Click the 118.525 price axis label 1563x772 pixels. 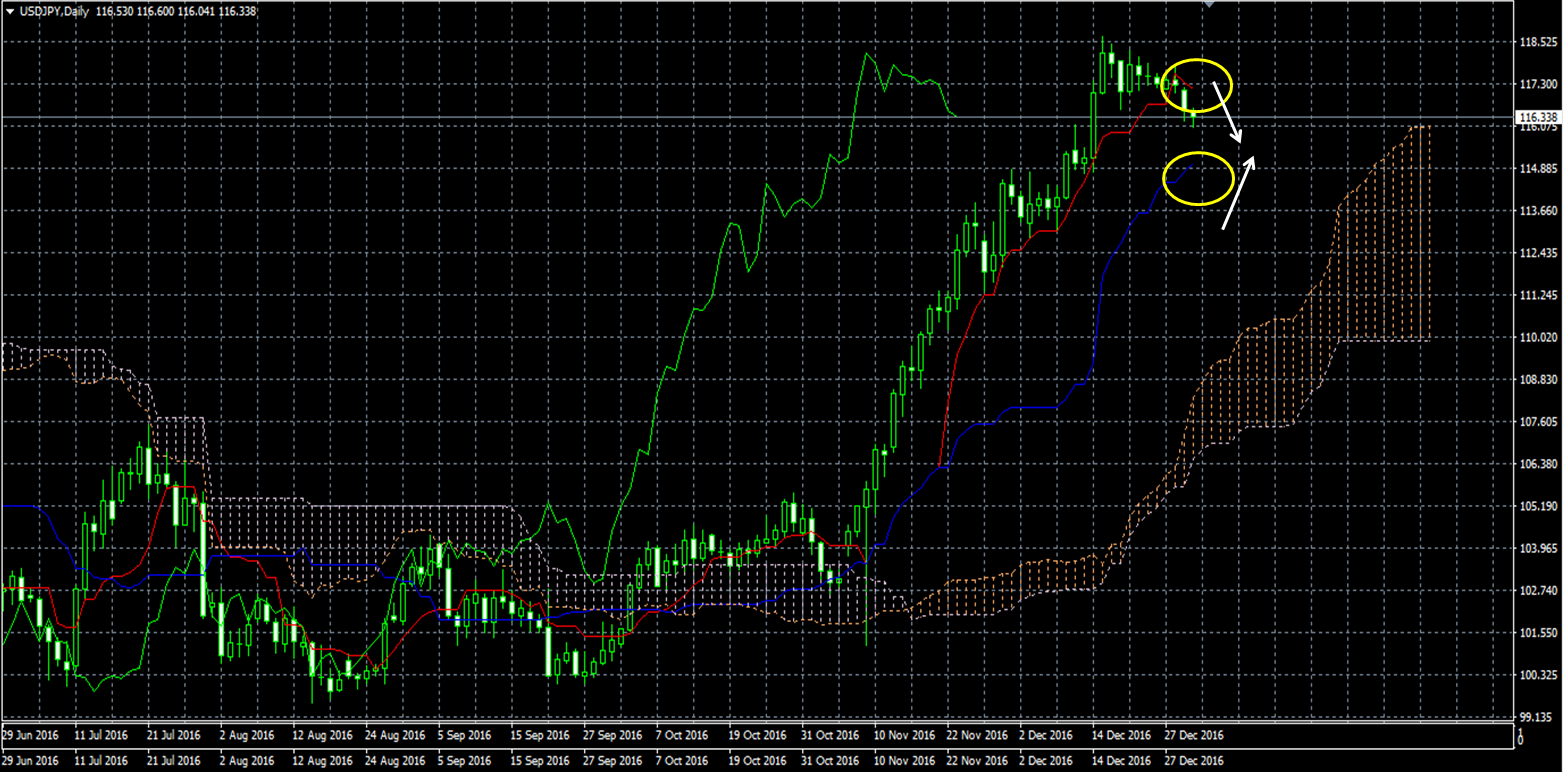click(1540, 42)
